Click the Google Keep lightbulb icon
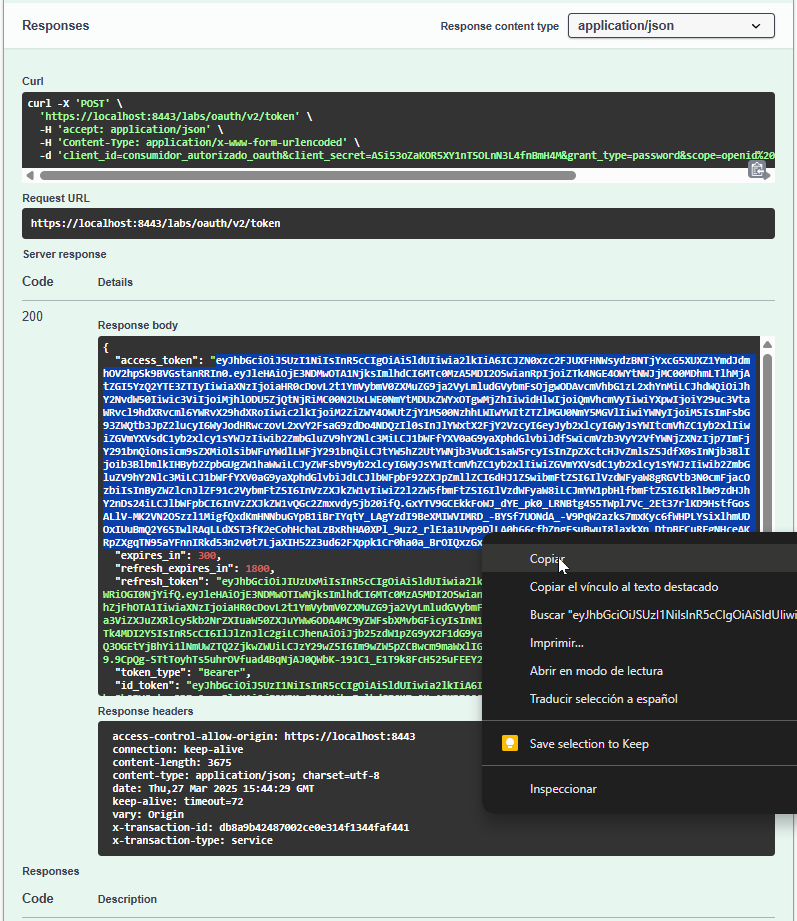Screen dimensions: 797x921 509,744
